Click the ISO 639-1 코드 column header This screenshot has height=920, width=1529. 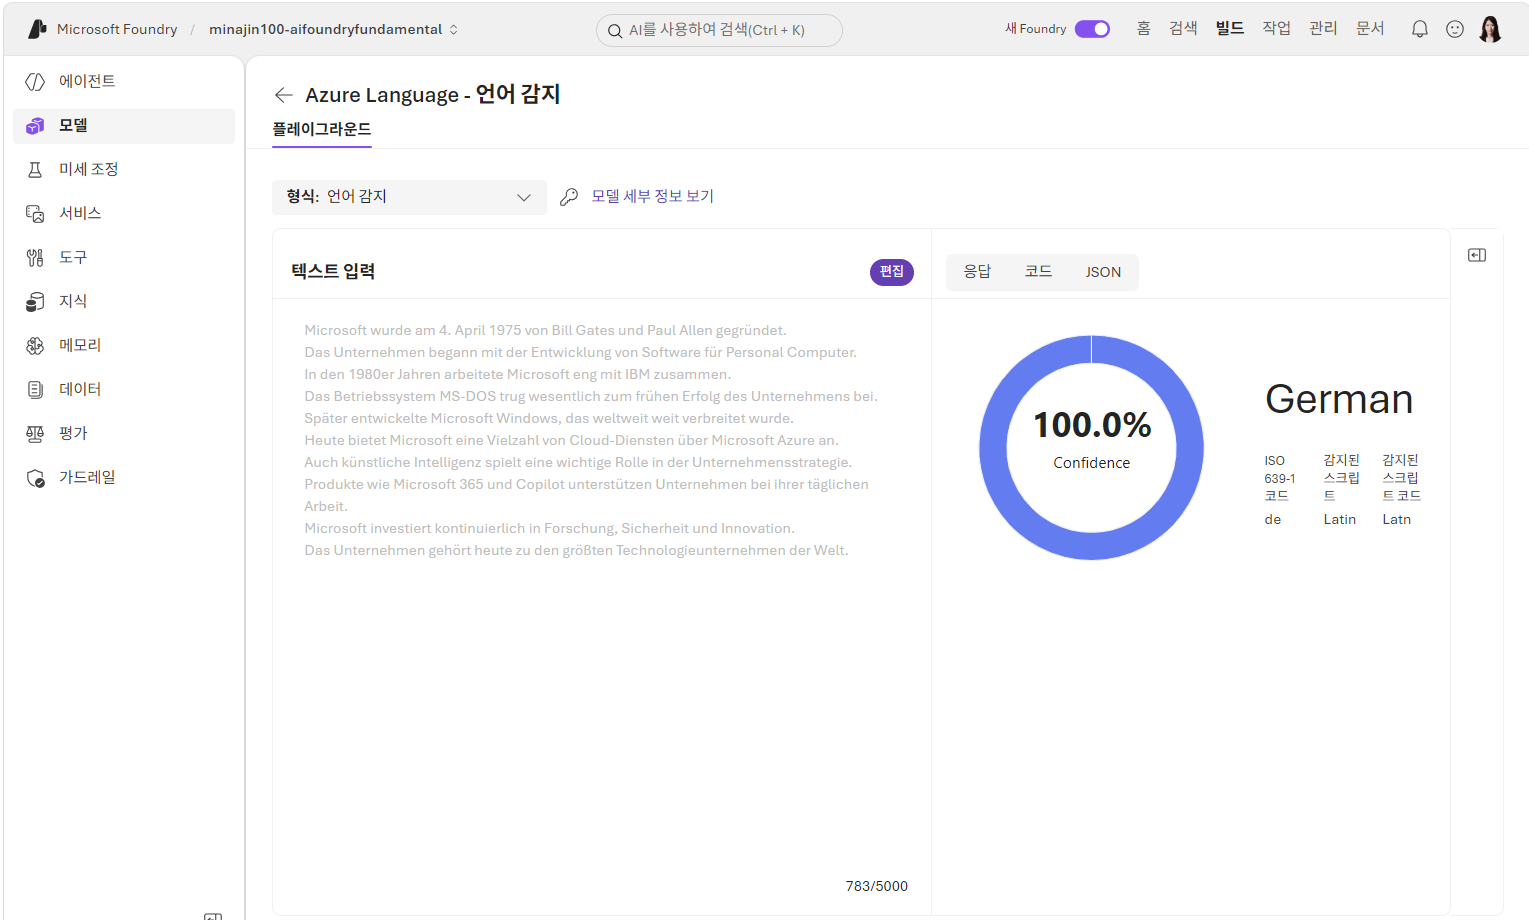(1279, 478)
